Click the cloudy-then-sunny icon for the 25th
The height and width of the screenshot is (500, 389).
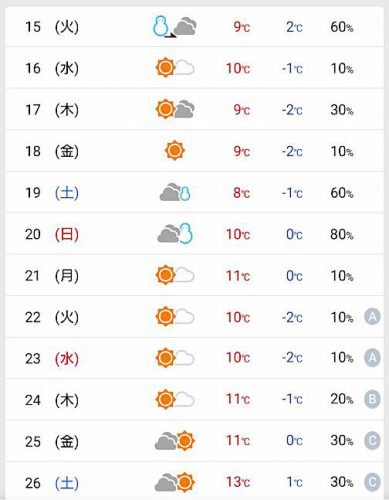[175, 441]
